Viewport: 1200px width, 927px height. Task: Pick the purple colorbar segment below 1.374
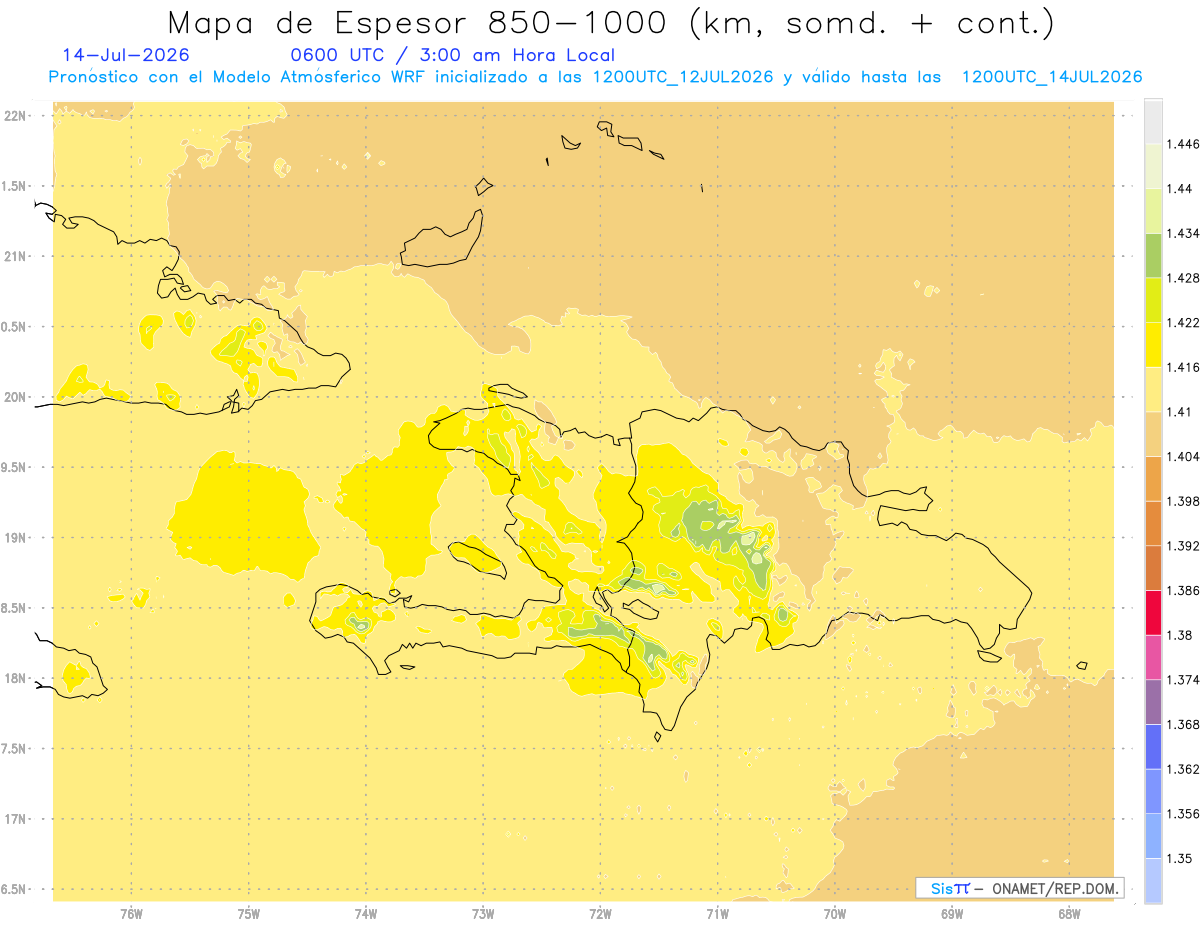coord(1153,701)
